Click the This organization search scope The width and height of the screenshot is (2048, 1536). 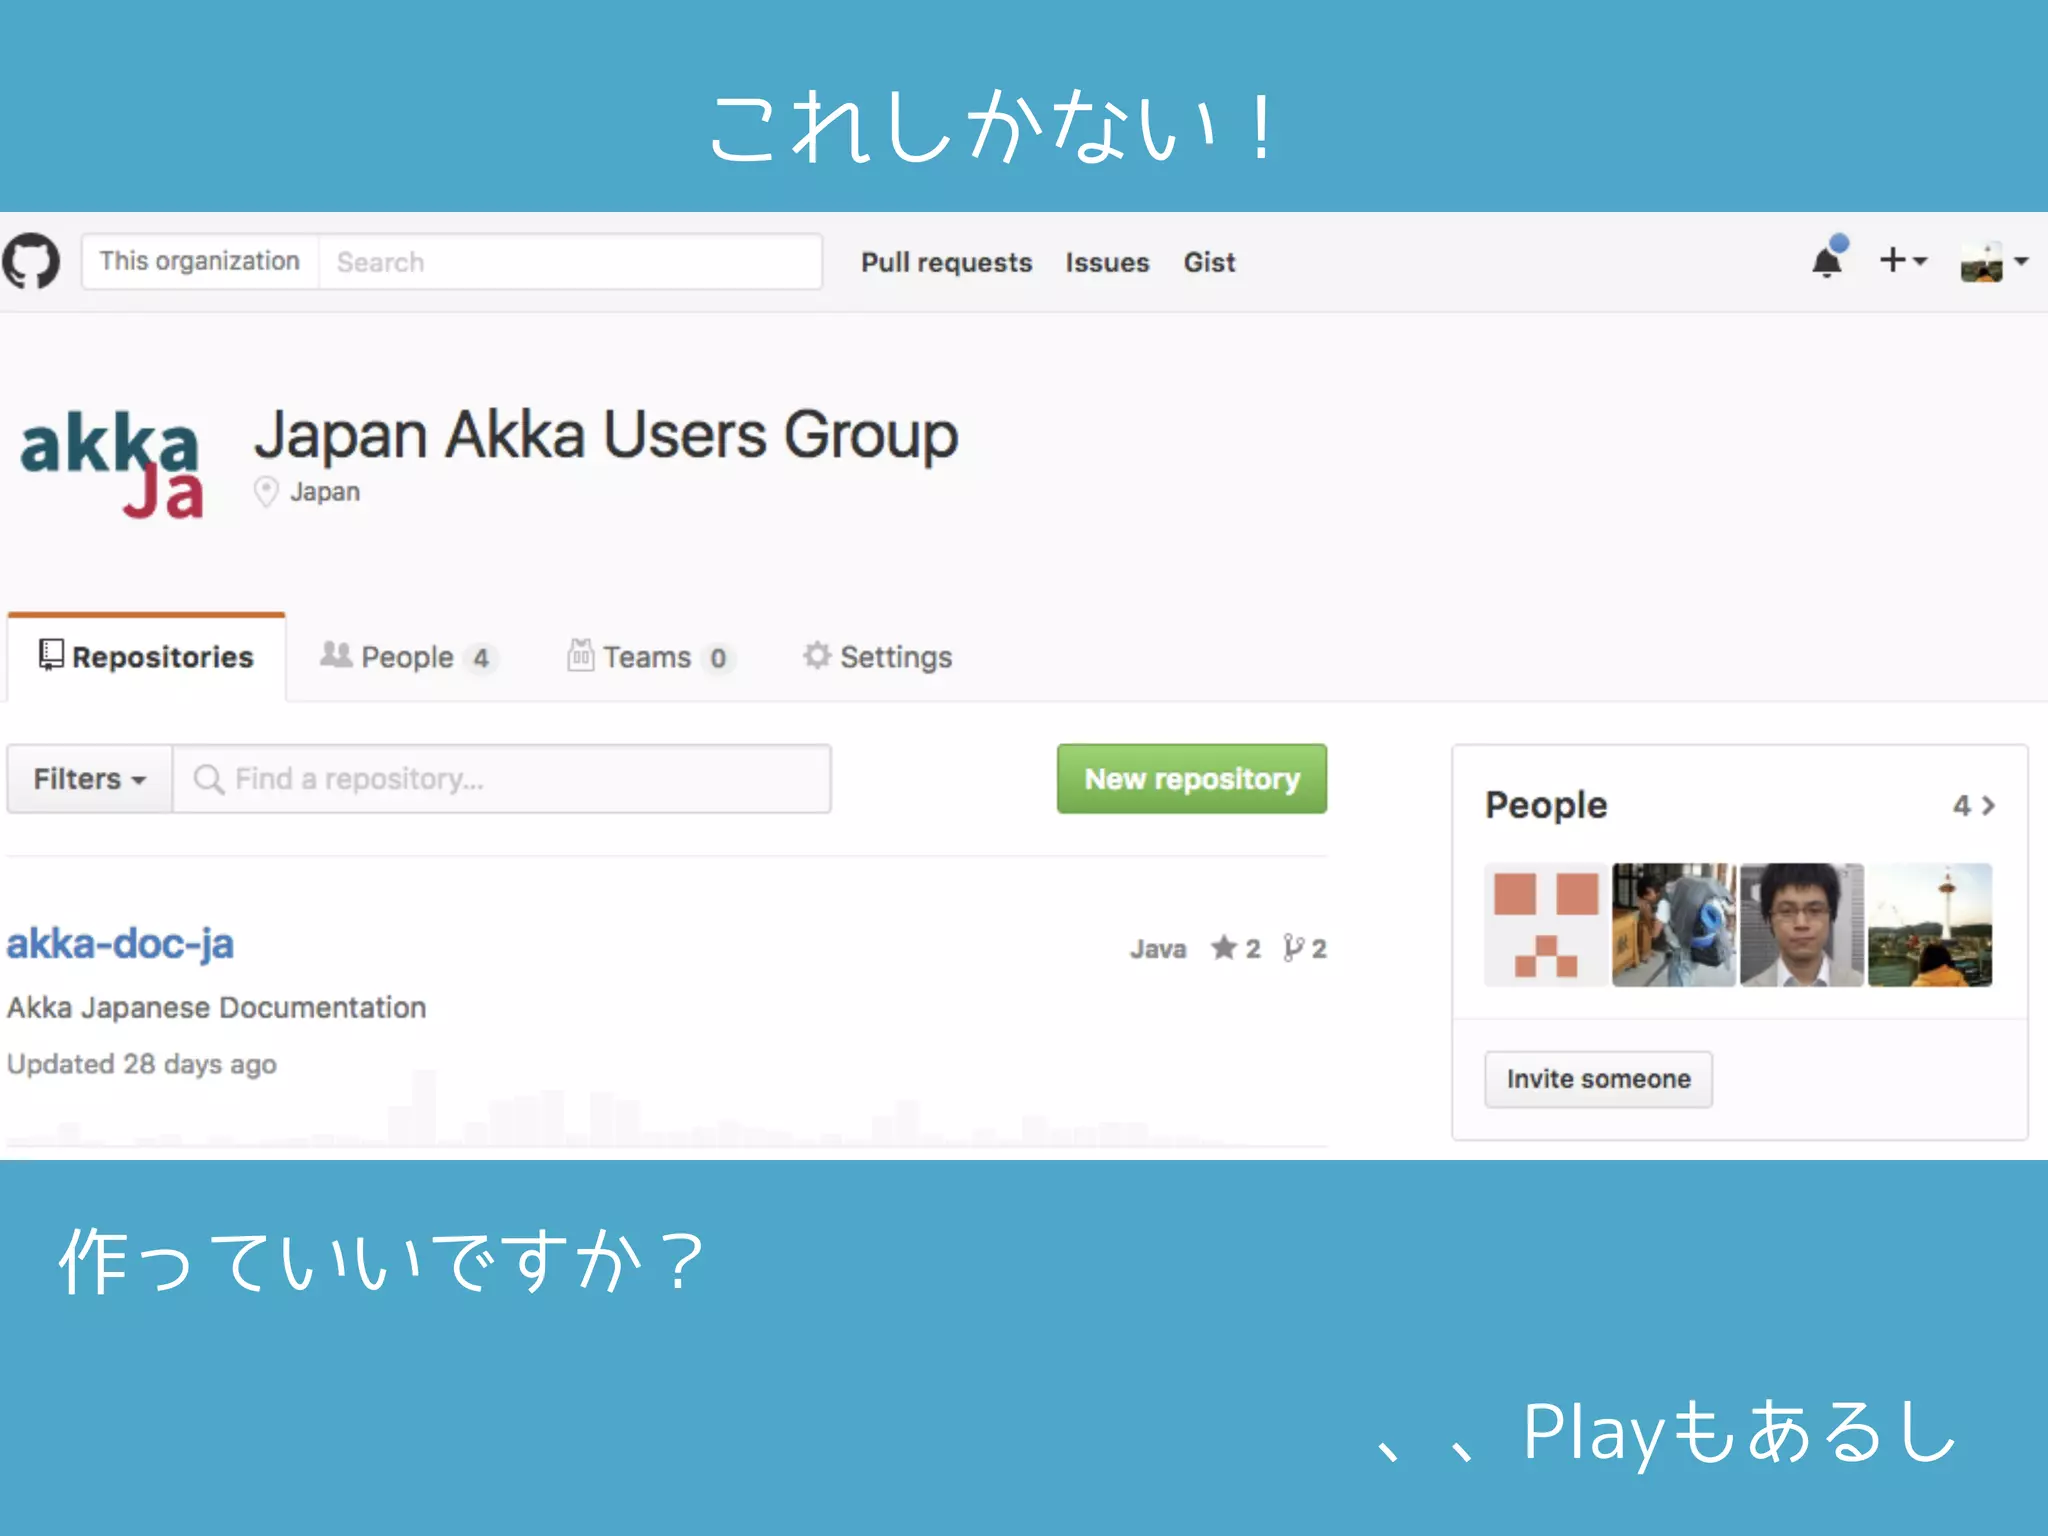point(200,261)
